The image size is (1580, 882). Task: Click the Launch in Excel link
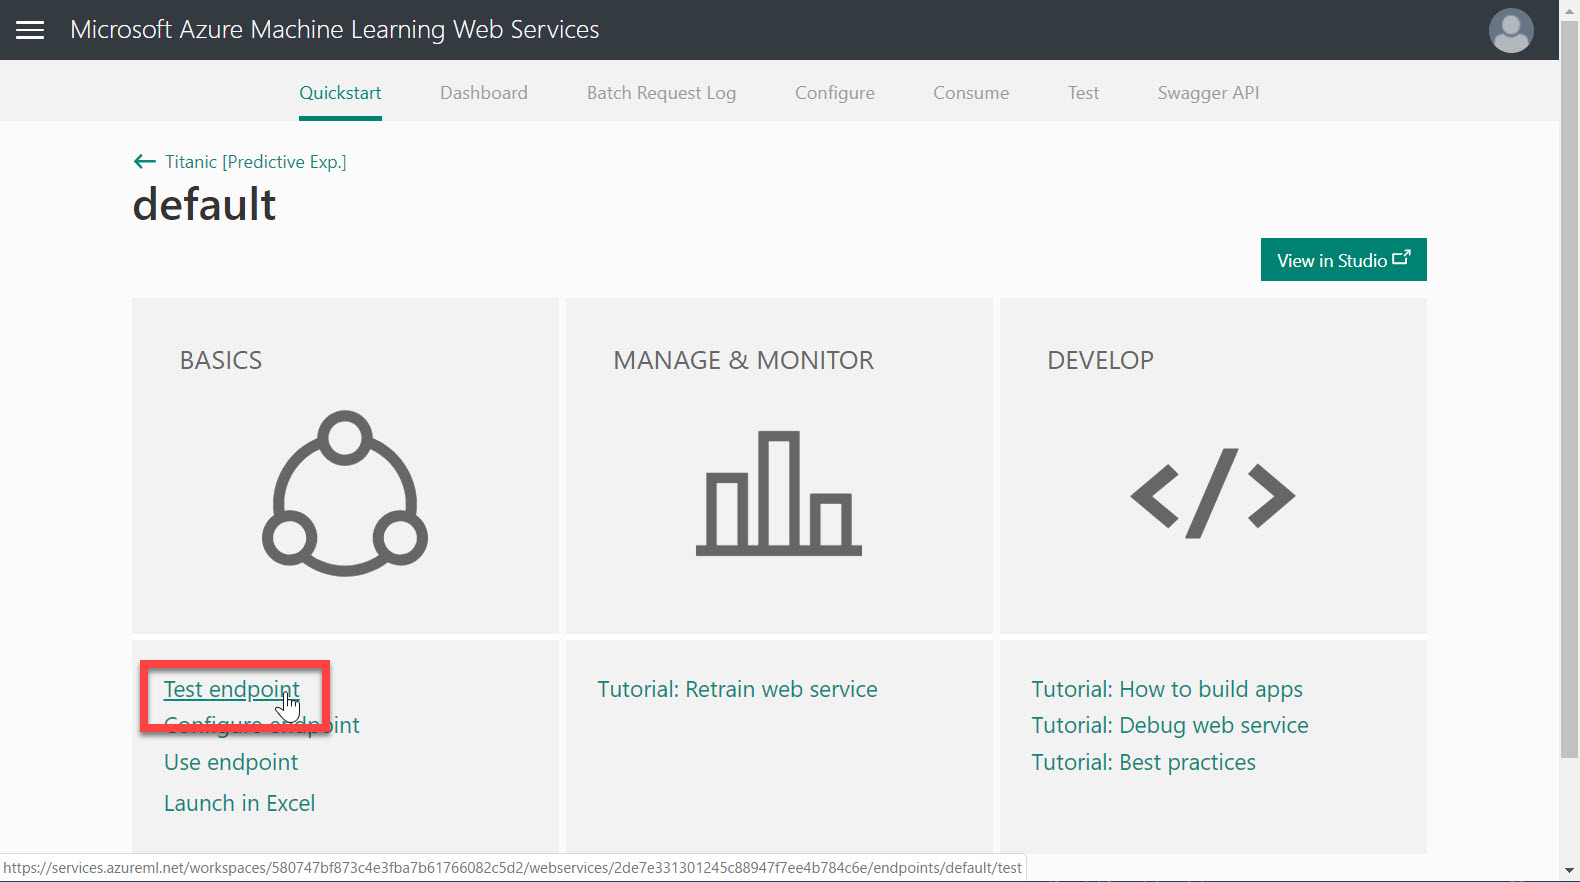click(x=239, y=803)
